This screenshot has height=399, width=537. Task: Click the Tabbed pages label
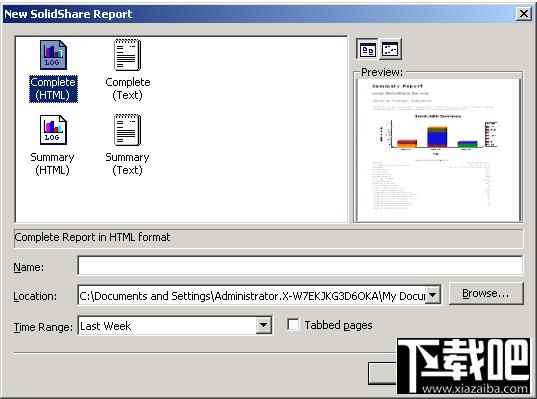tap(338, 325)
